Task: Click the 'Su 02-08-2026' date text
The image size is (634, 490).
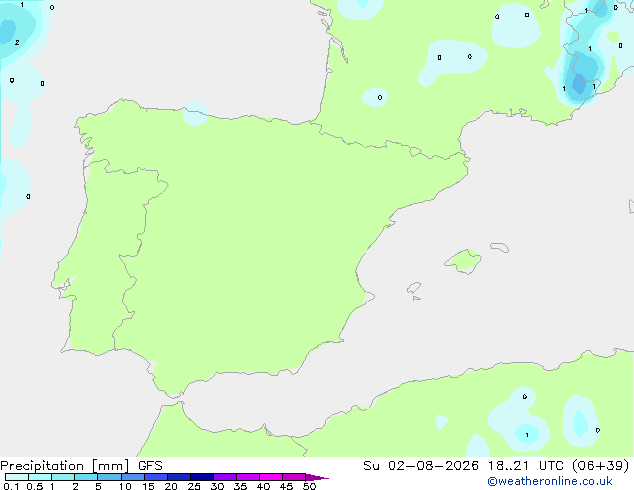Action: 421,466
